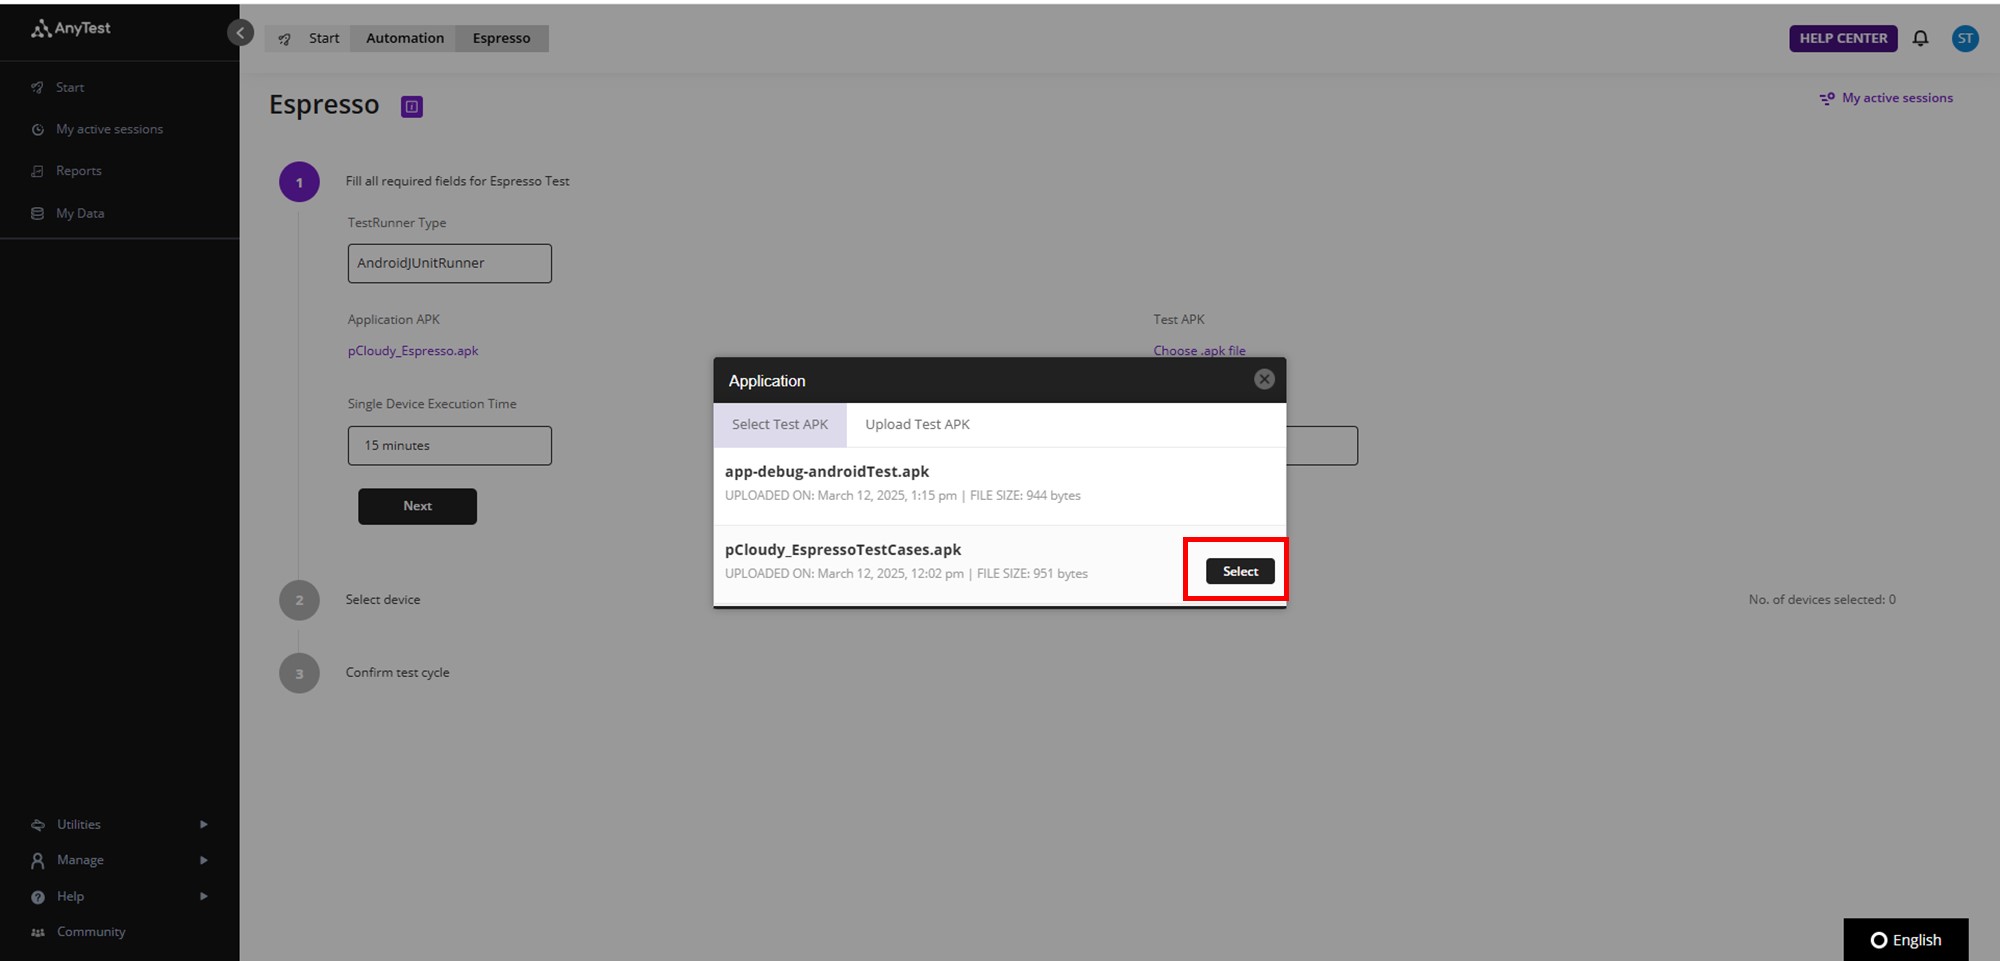2000x961 pixels.
Task: Click step 1 circle
Action: coord(299,182)
